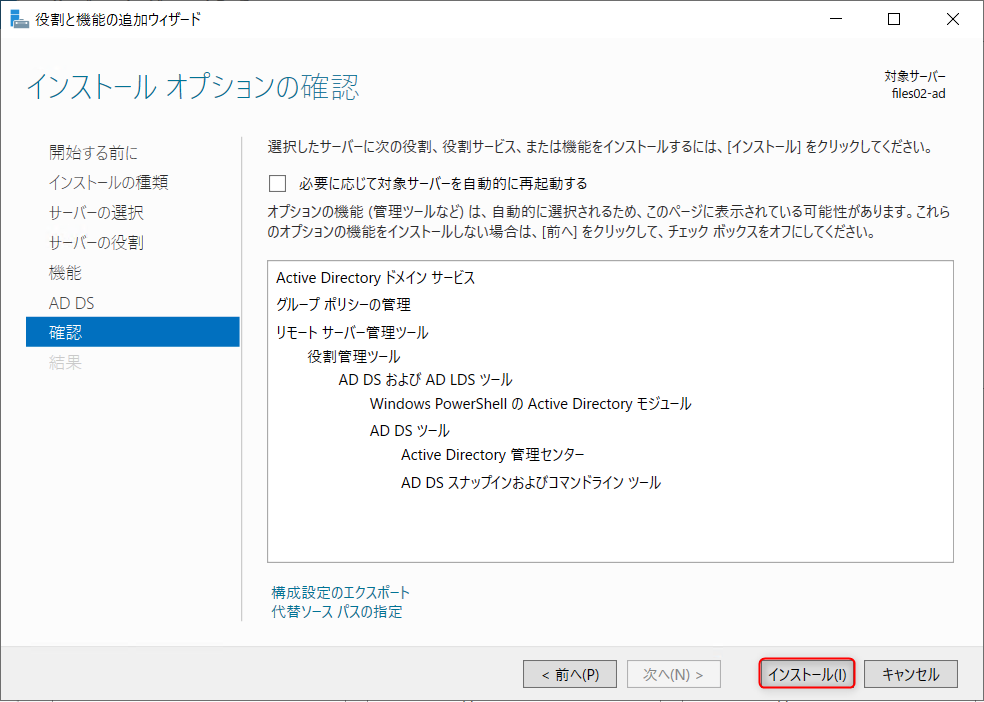The image size is (984, 702).
Task: Click Active Directory 管理センター item
Action: click(492, 455)
